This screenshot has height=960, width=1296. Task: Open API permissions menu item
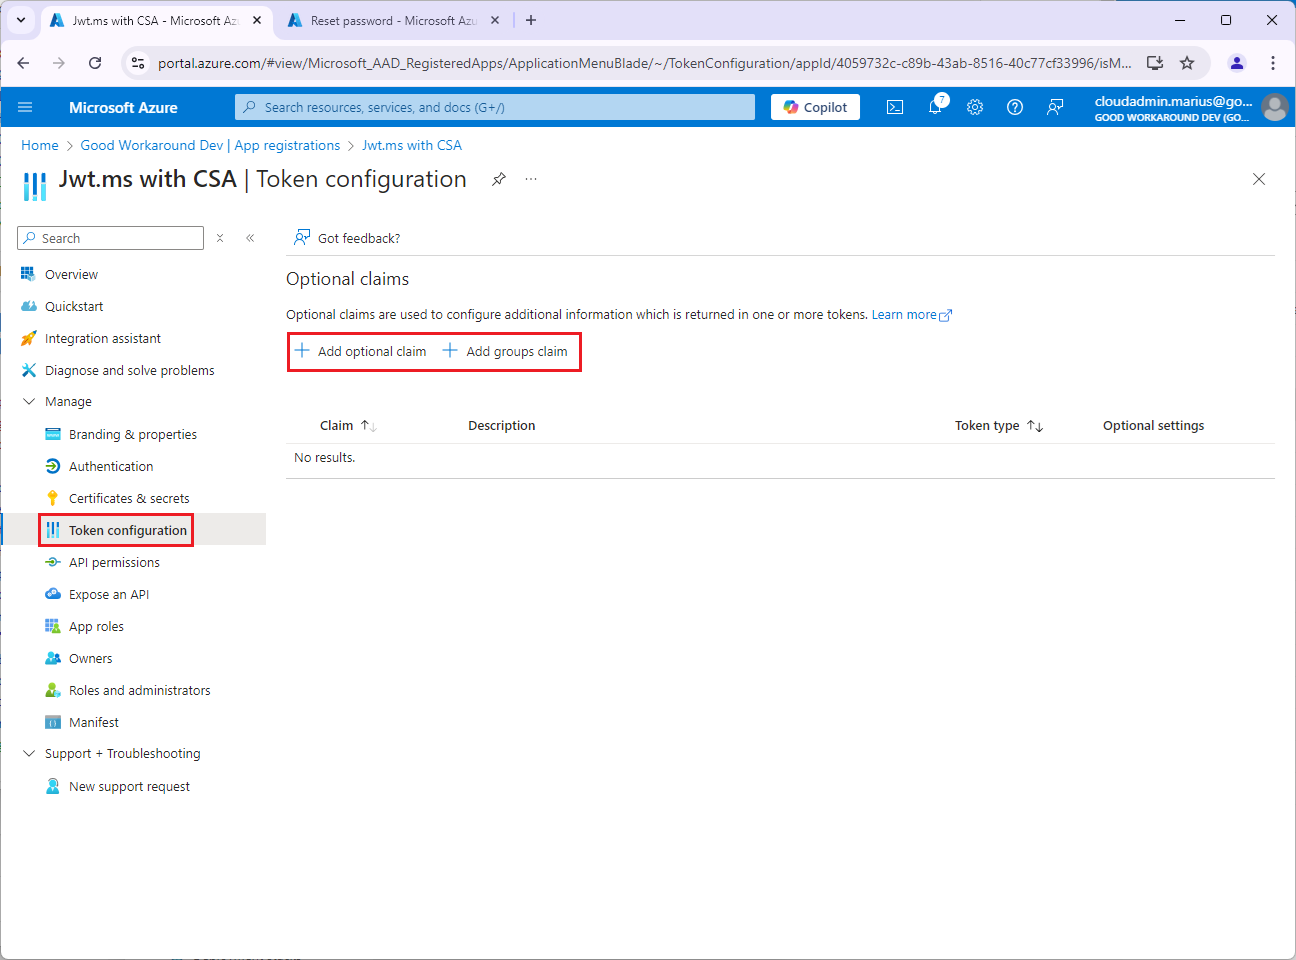point(114,562)
